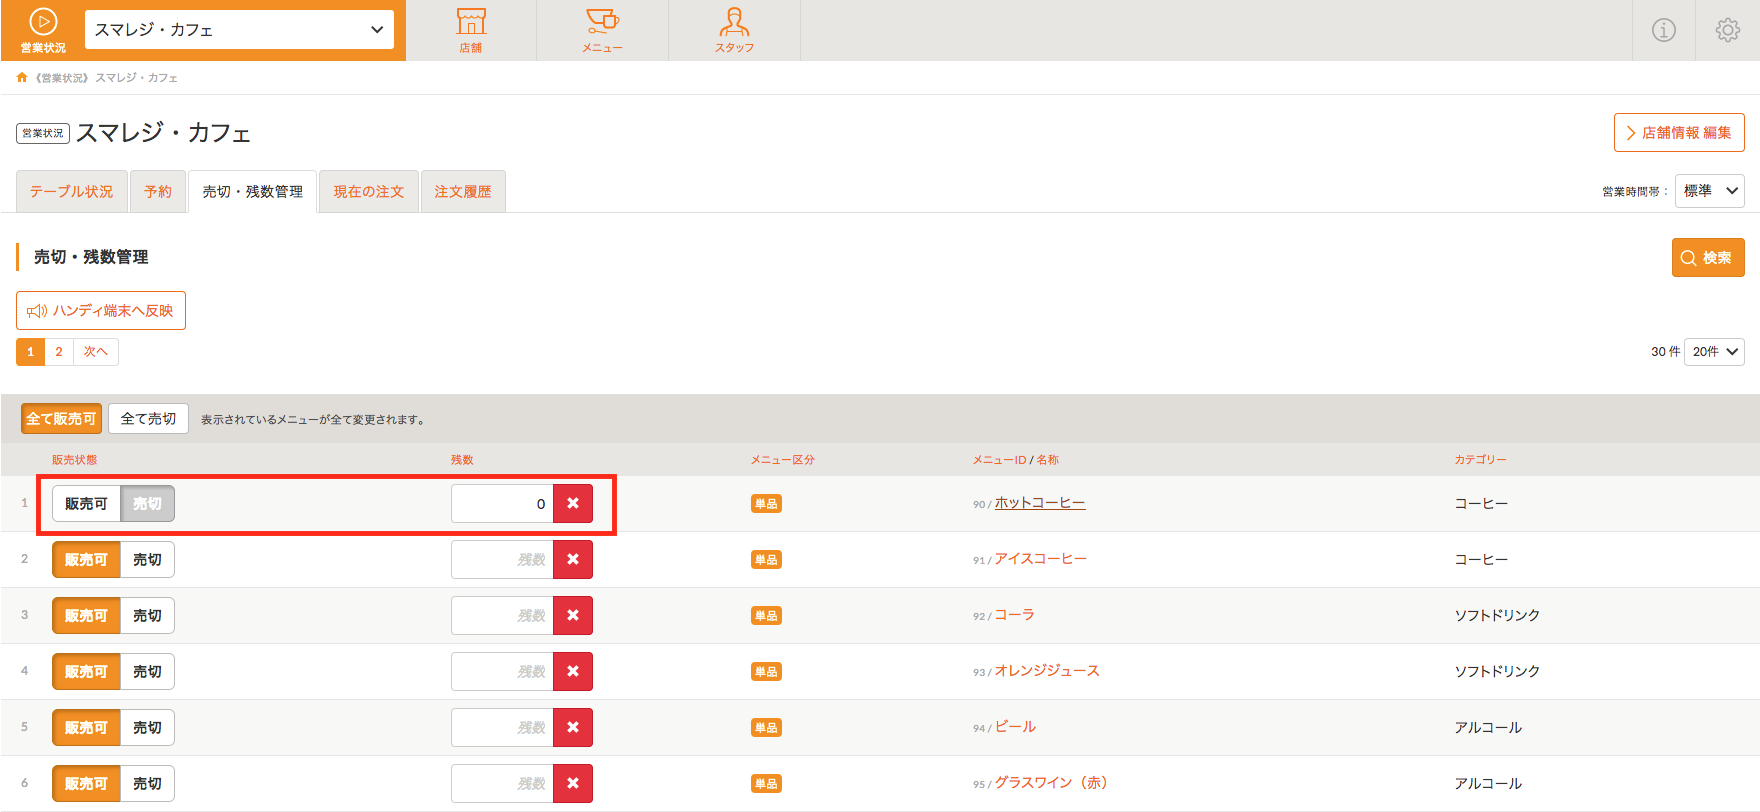1760x812 pixels.
Task: Click the 販売状態 column header
Action: 75,460
